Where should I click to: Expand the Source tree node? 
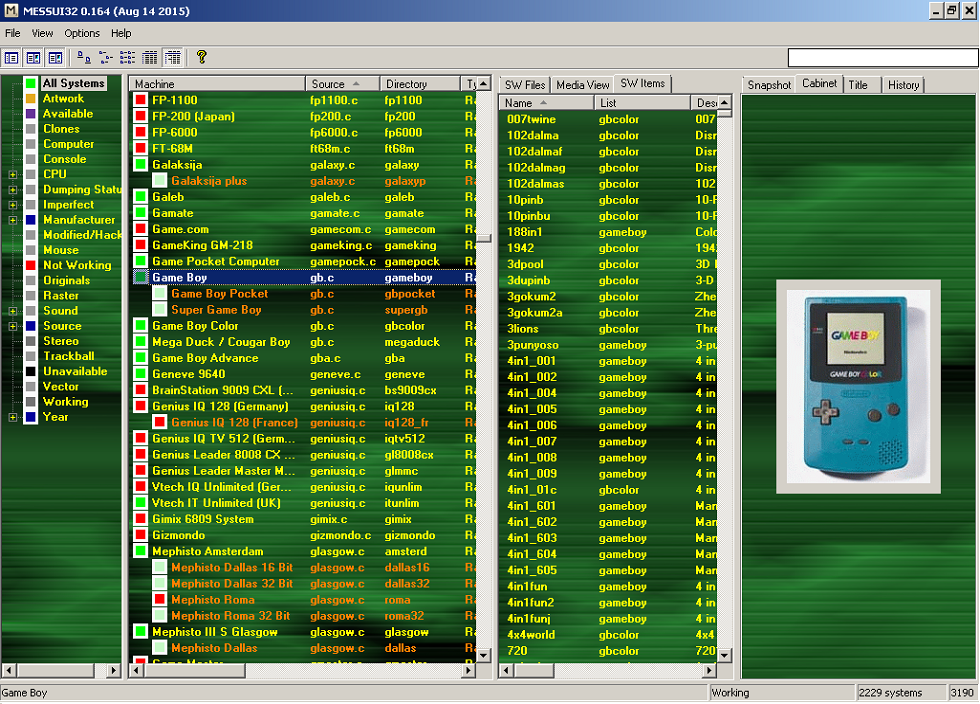click(x=12, y=326)
